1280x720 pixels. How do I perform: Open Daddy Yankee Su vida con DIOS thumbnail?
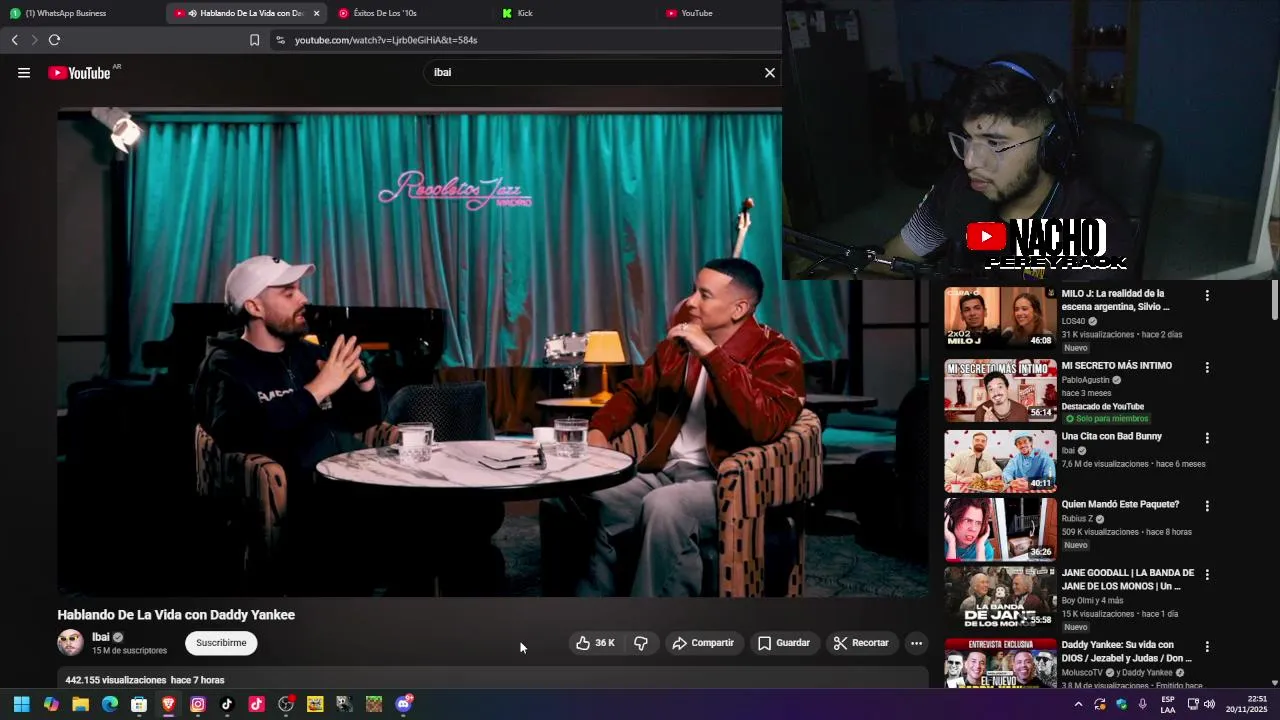pyautogui.click(x=1000, y=664)
